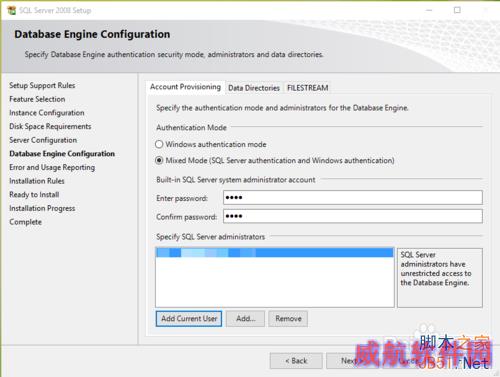Switch to the Data Directories tab
Screen dimensions: 500x377
coord(254,88)
